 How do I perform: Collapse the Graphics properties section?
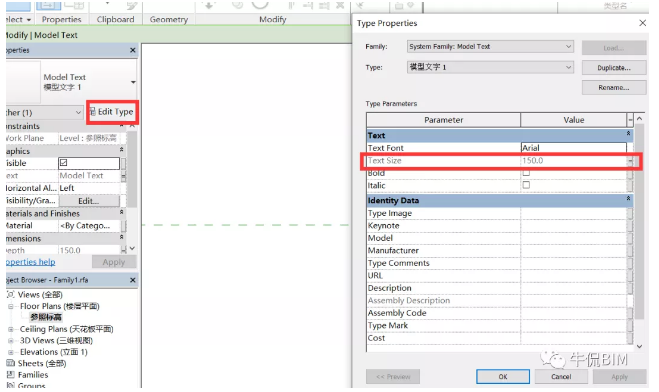(121, 150)
